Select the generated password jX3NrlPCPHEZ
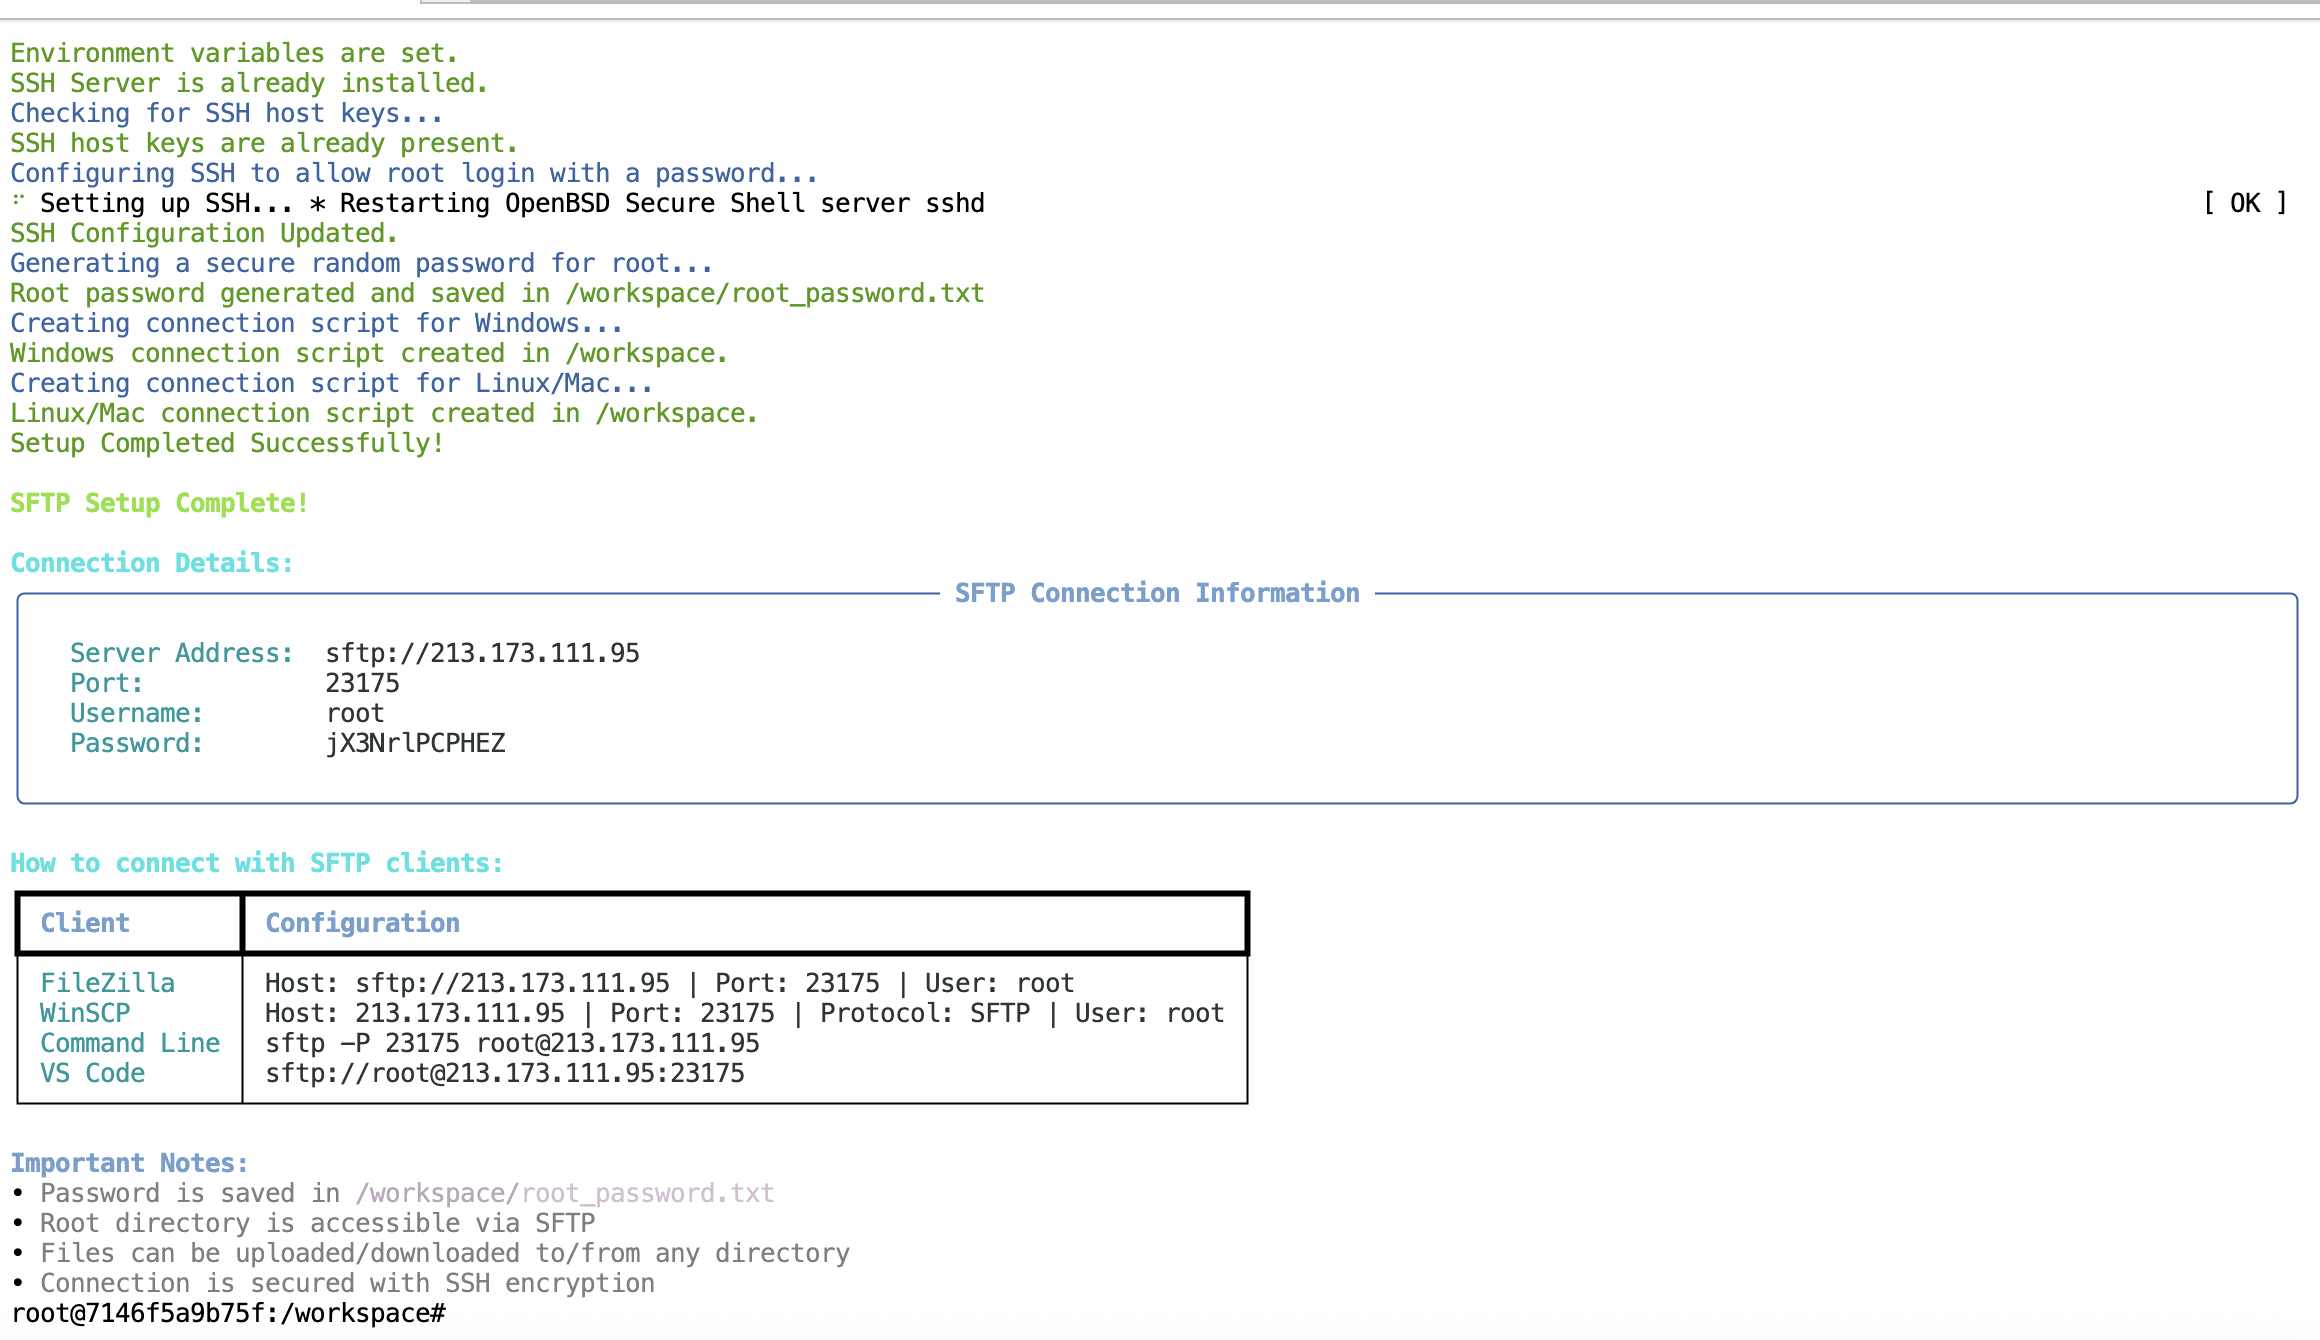The width and height of the screenshot is (2320, 1340). [x=415, y=742]
